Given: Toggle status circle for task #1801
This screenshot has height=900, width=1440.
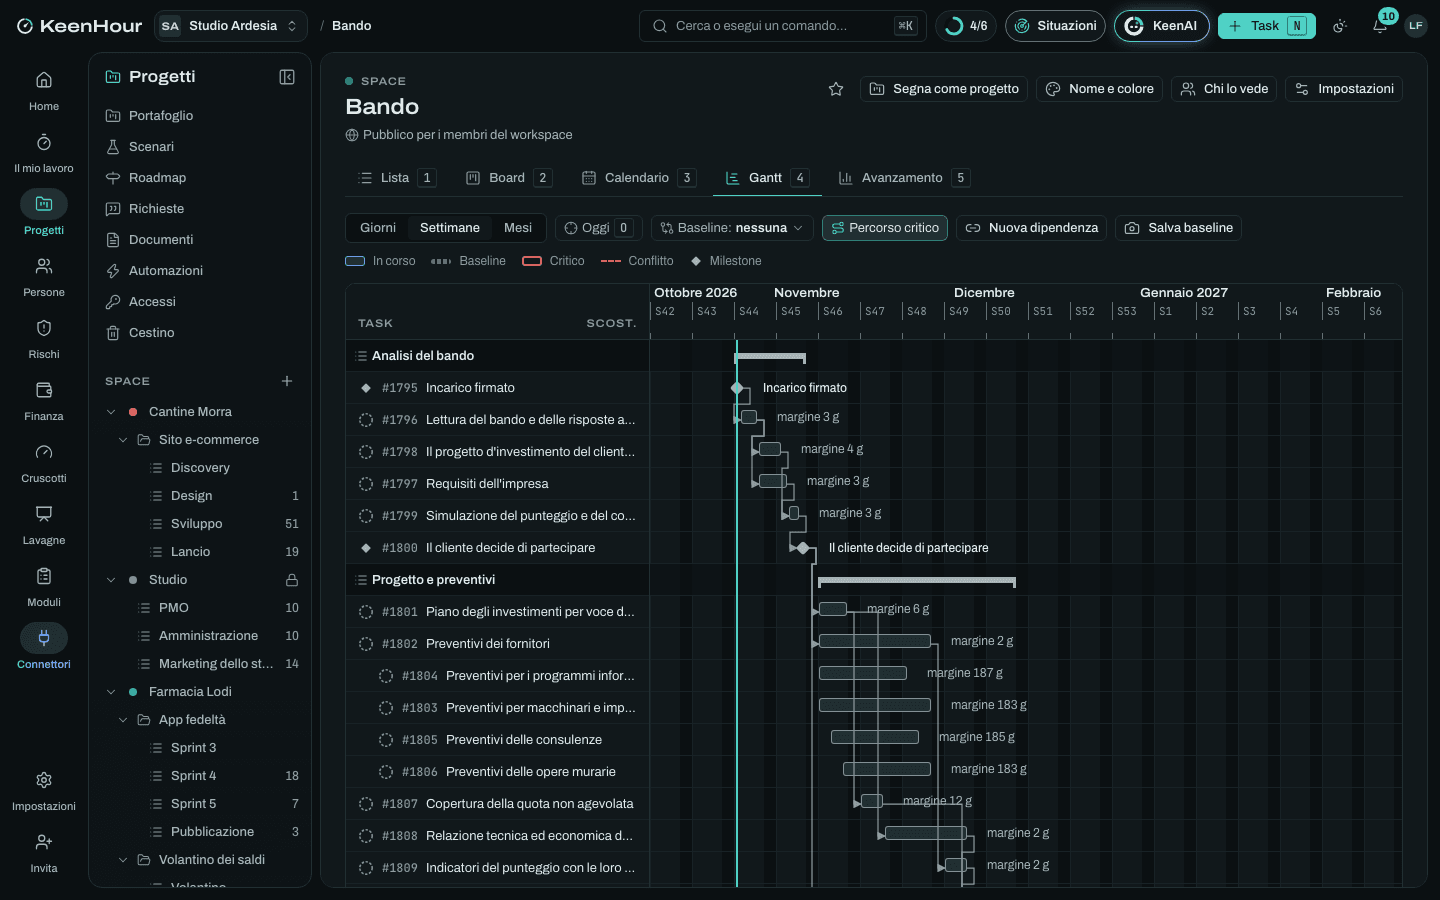Looking at the screenshot, I should (366, 612).
